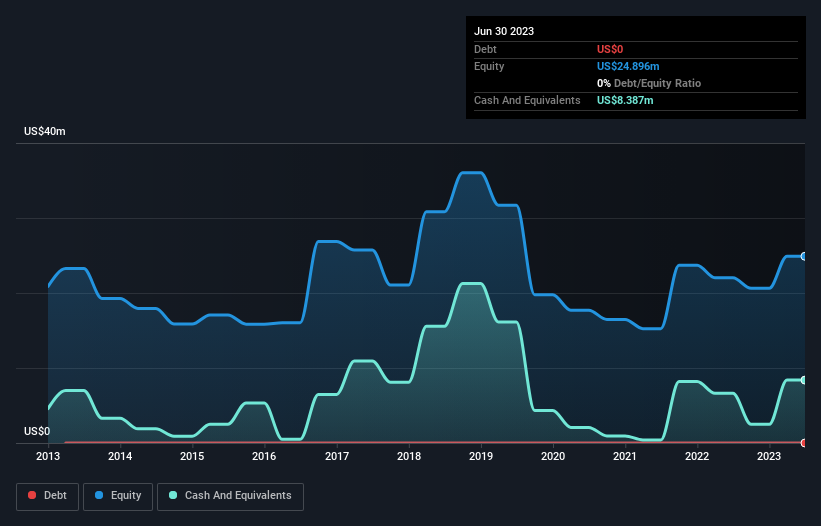Click the 2020 x-axis label
Screen dimensions: 821x526
pyautogui.click(x=553, y=456)
